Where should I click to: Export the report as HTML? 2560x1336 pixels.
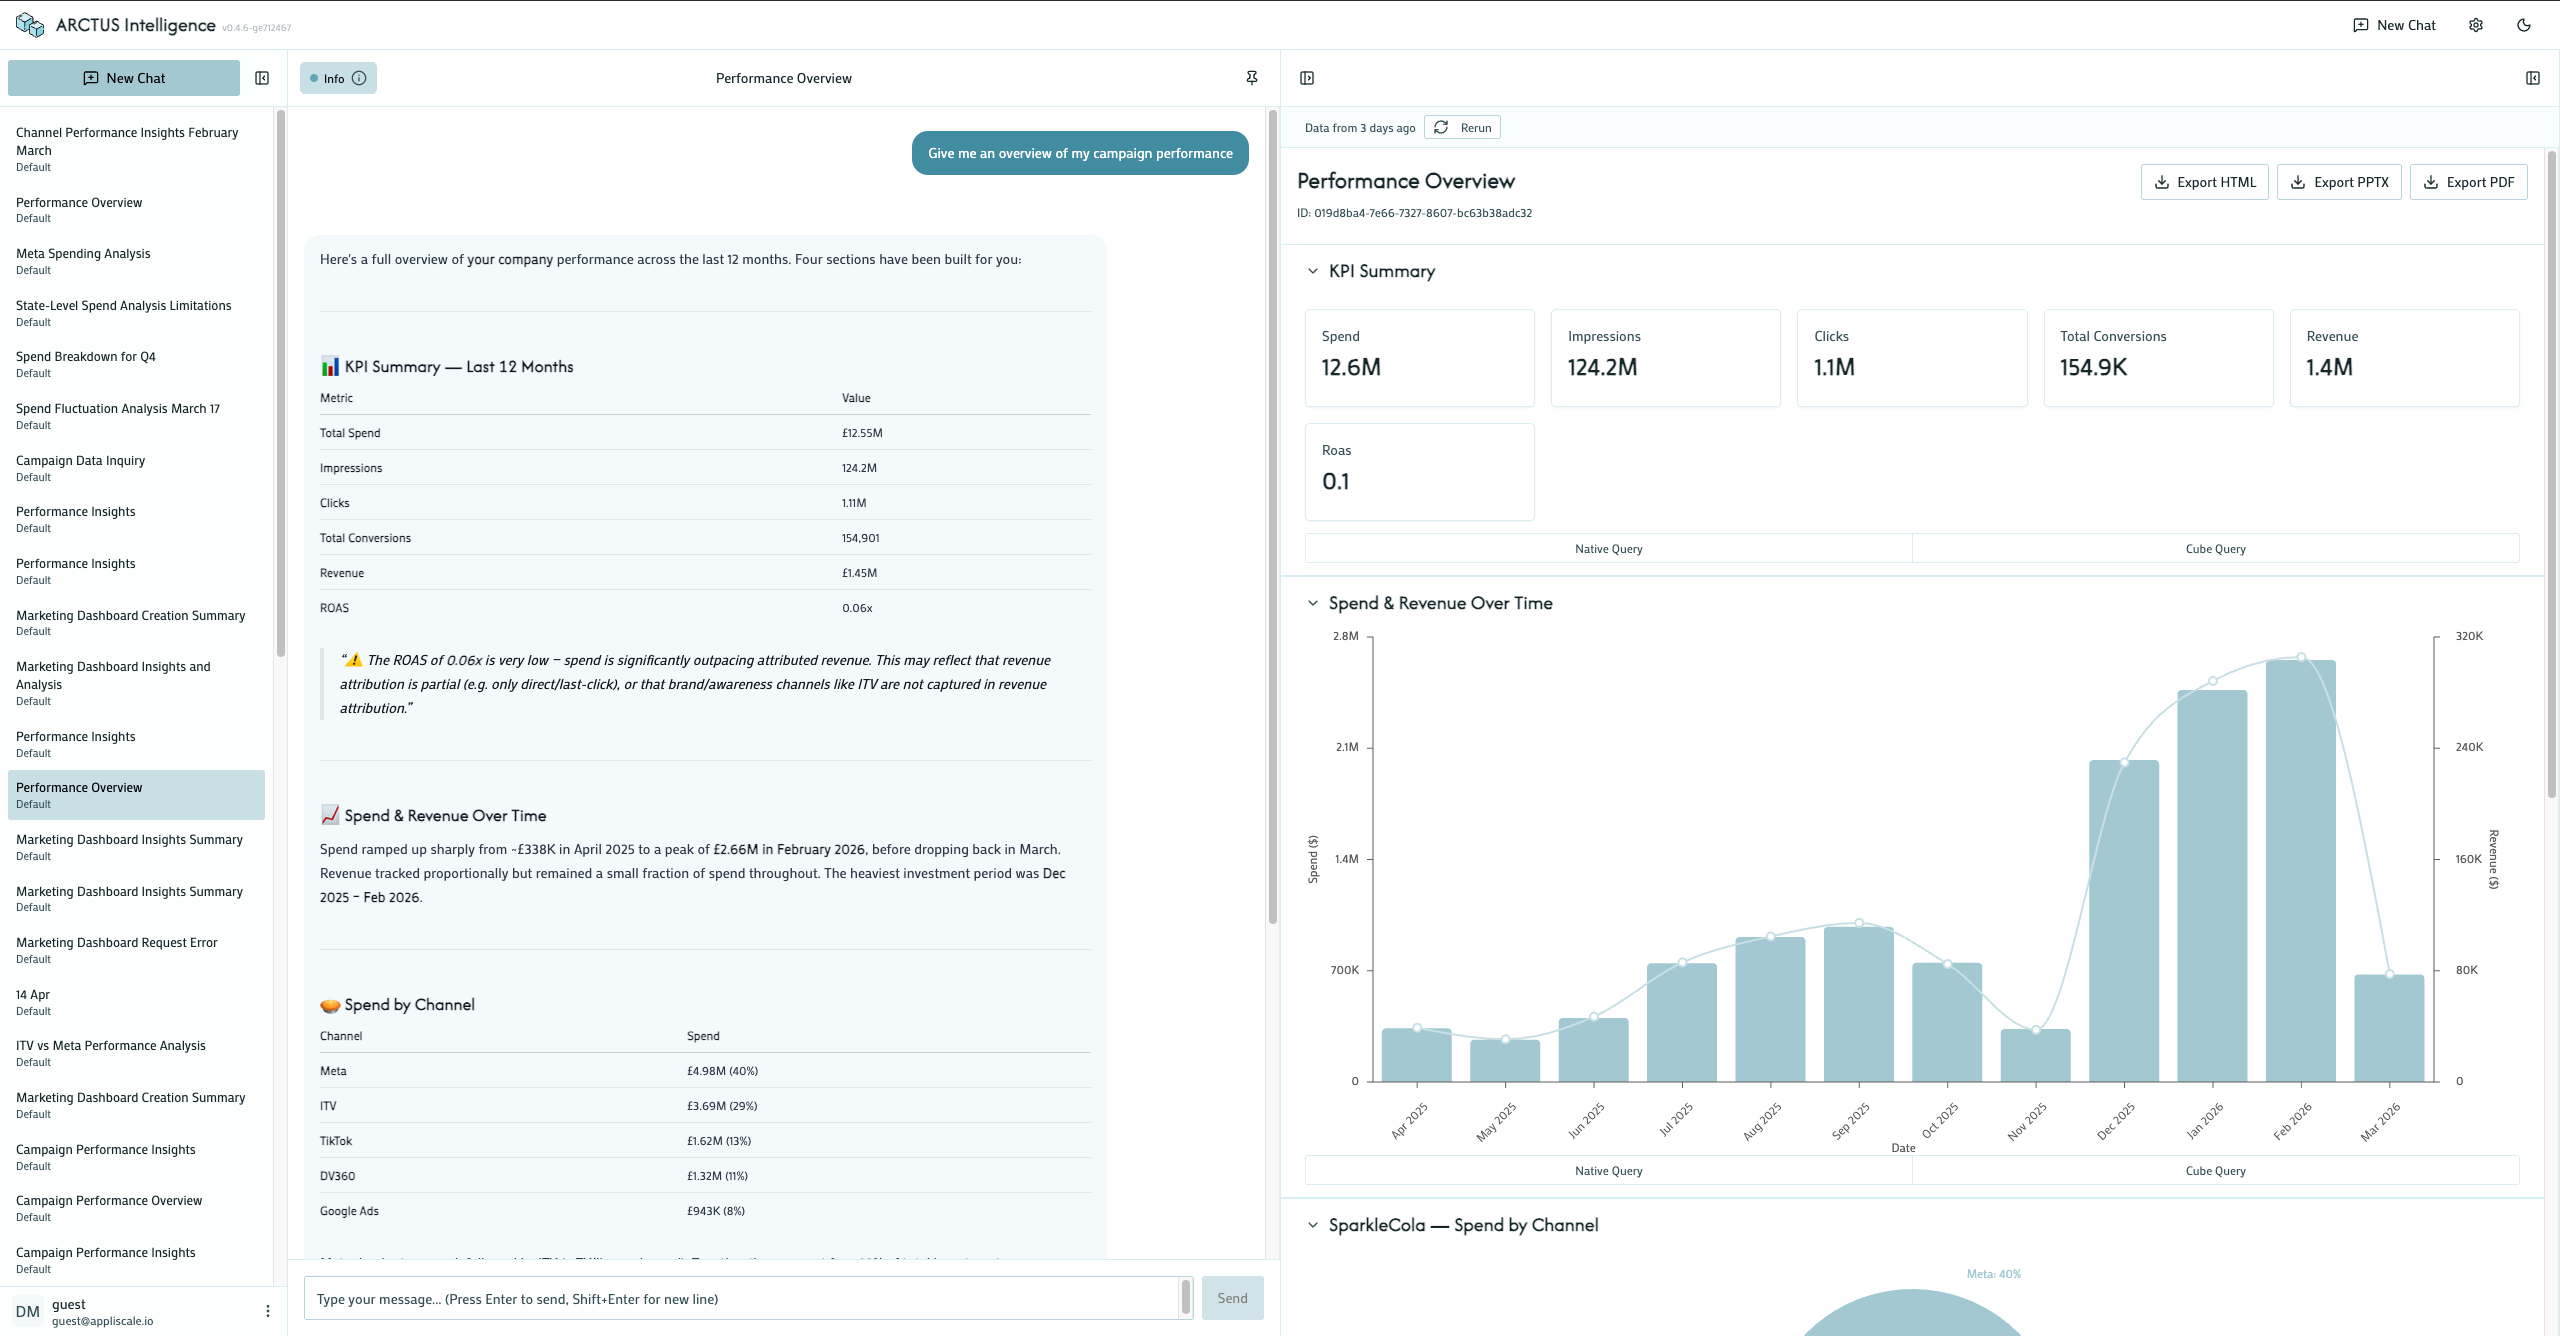pyautogui.click(x=2205, y=182)
